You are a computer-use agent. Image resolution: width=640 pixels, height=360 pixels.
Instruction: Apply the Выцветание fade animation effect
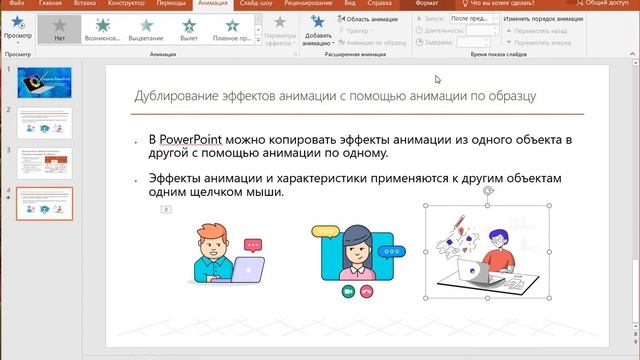146,29
